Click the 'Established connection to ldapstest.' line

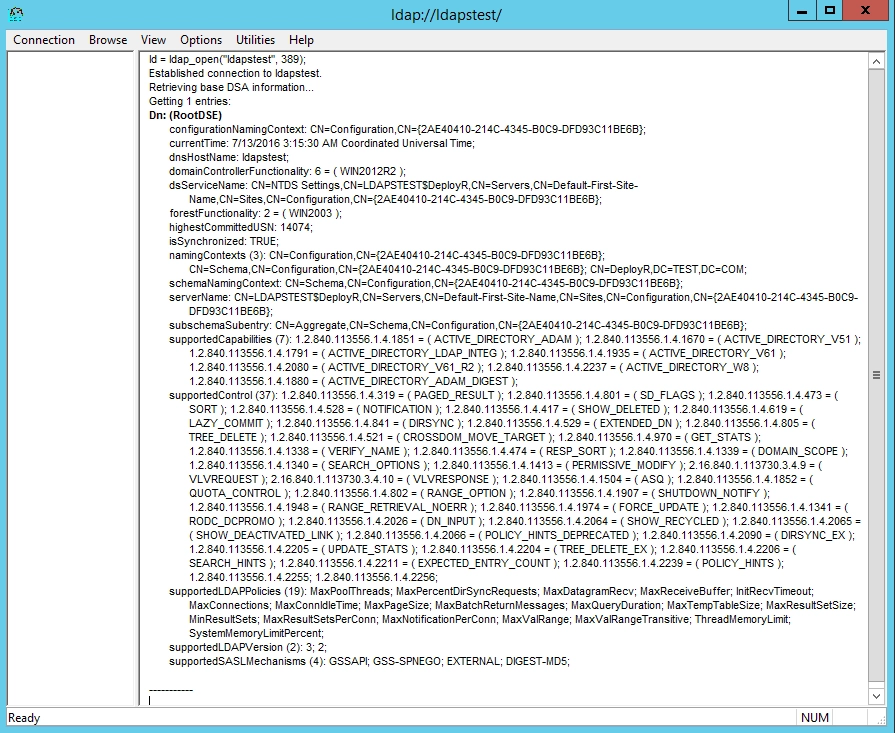[235, 73]
